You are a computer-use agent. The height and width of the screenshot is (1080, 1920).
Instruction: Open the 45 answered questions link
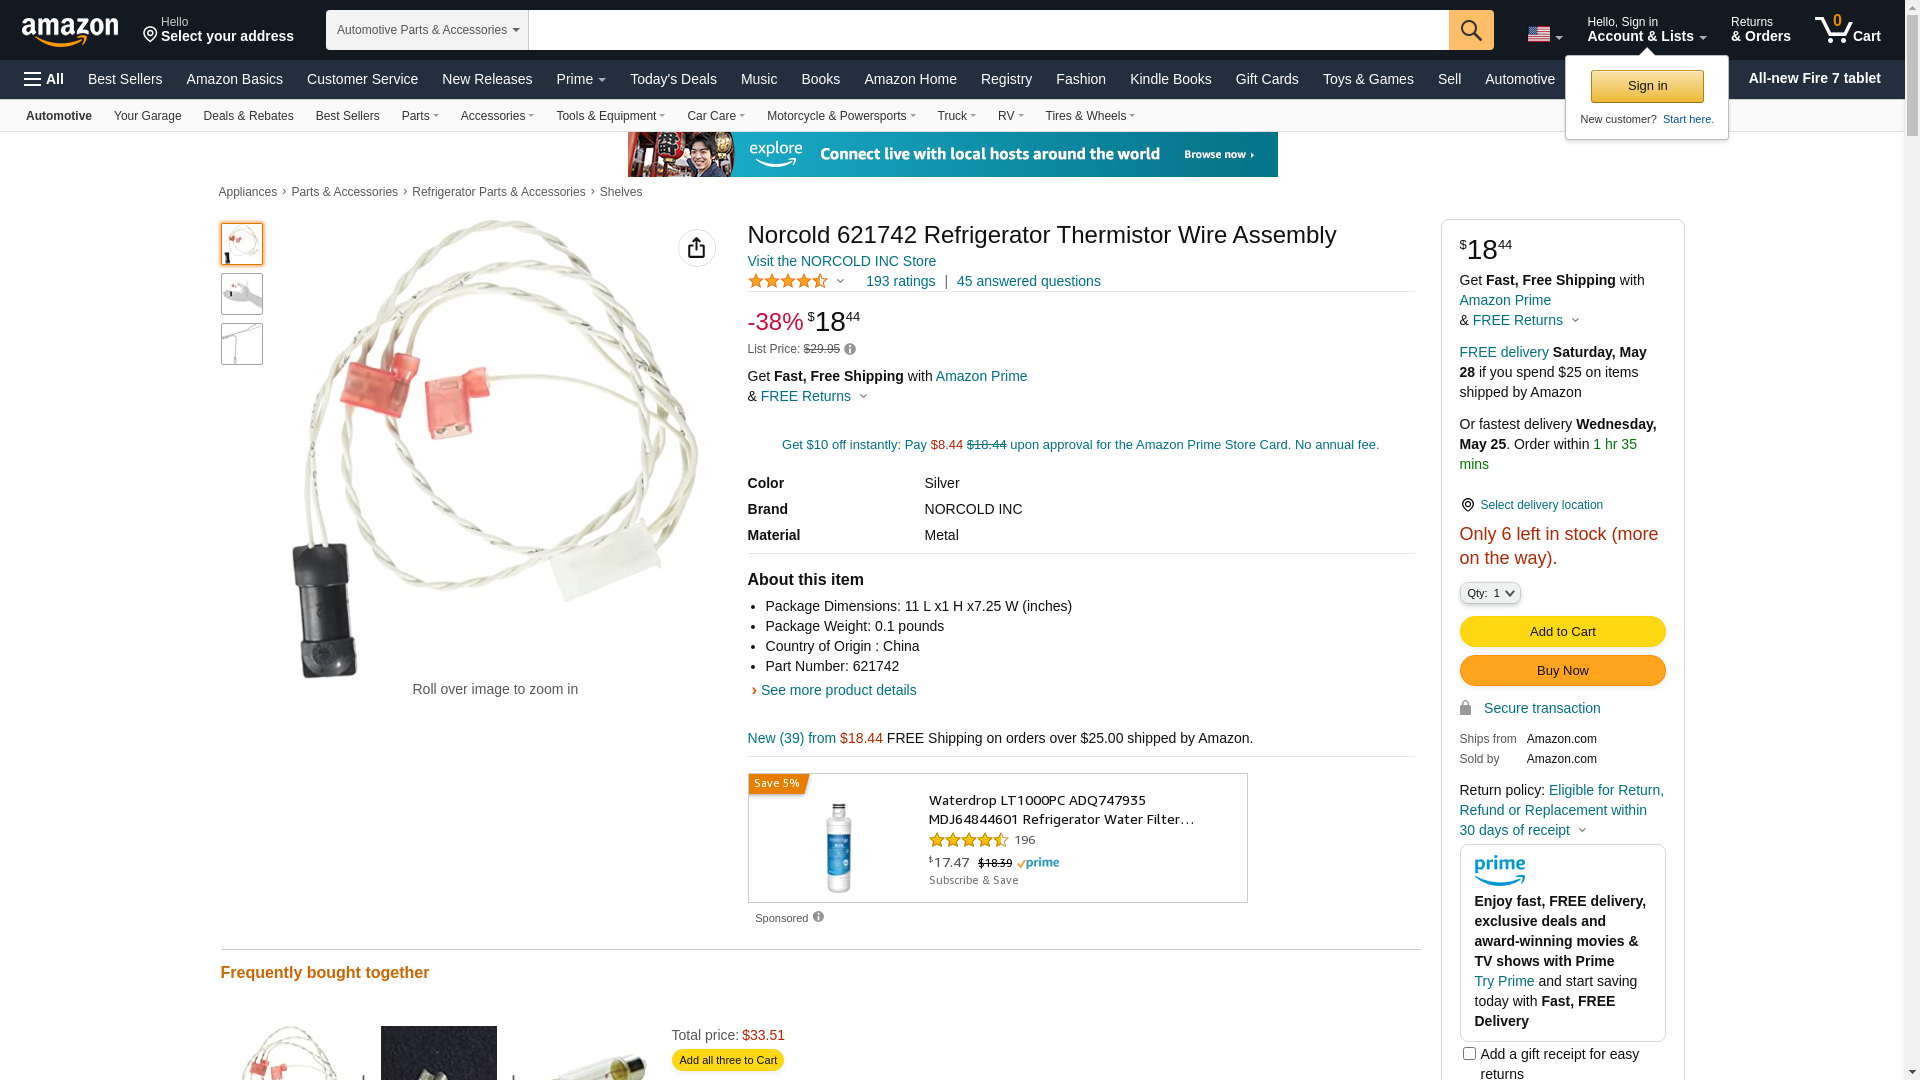coord(1028,281)
